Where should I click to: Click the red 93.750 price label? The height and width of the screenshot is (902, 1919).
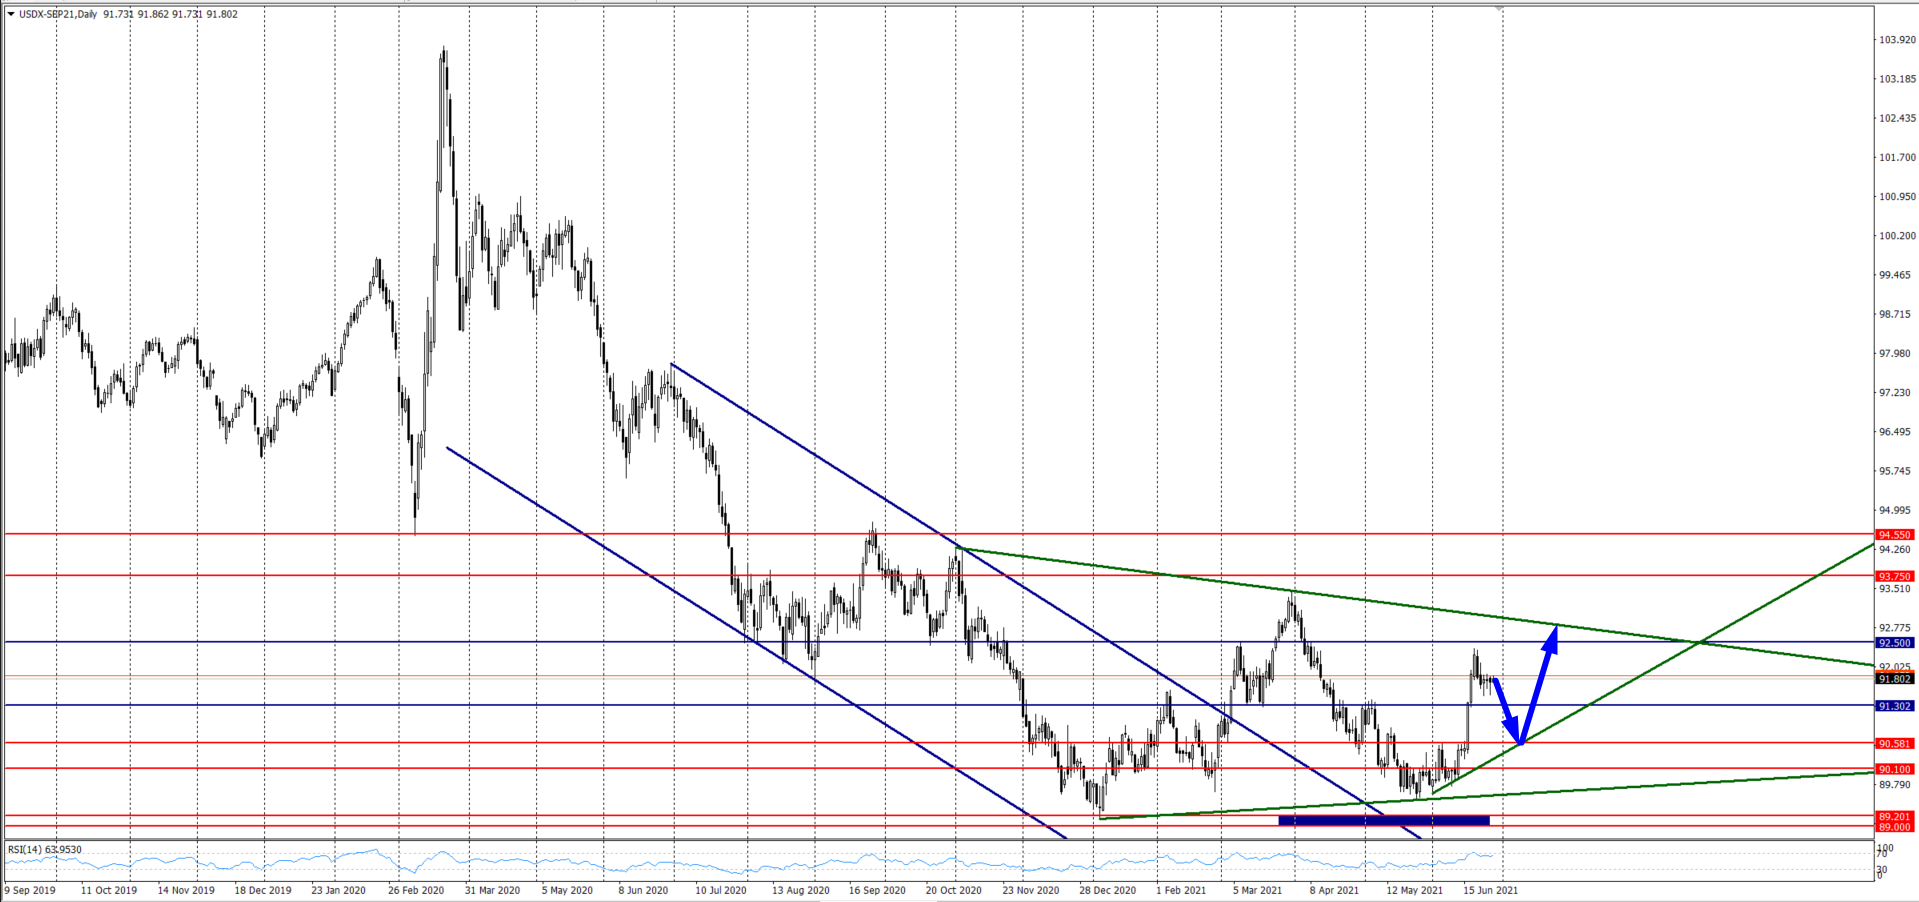point(1894,576)
